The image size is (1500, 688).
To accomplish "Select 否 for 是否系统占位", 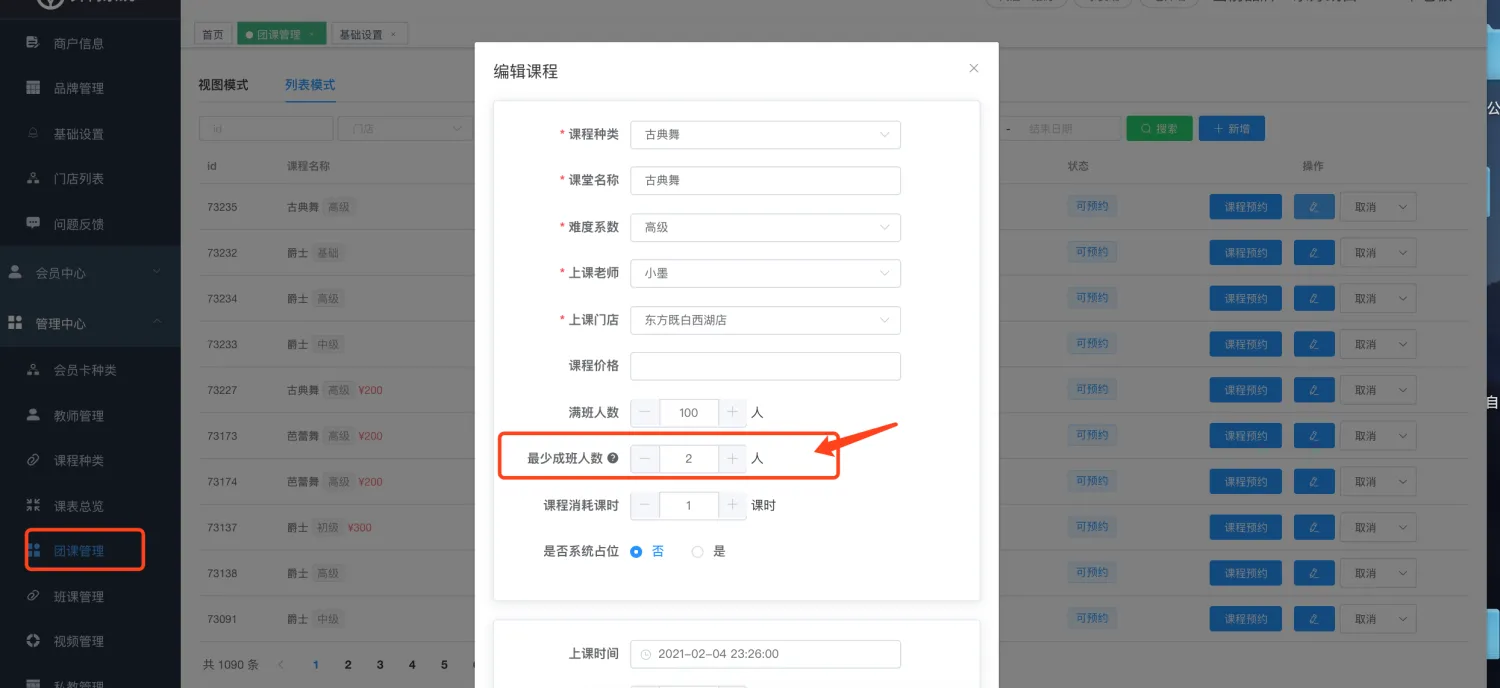I will [x=637, y=552].
